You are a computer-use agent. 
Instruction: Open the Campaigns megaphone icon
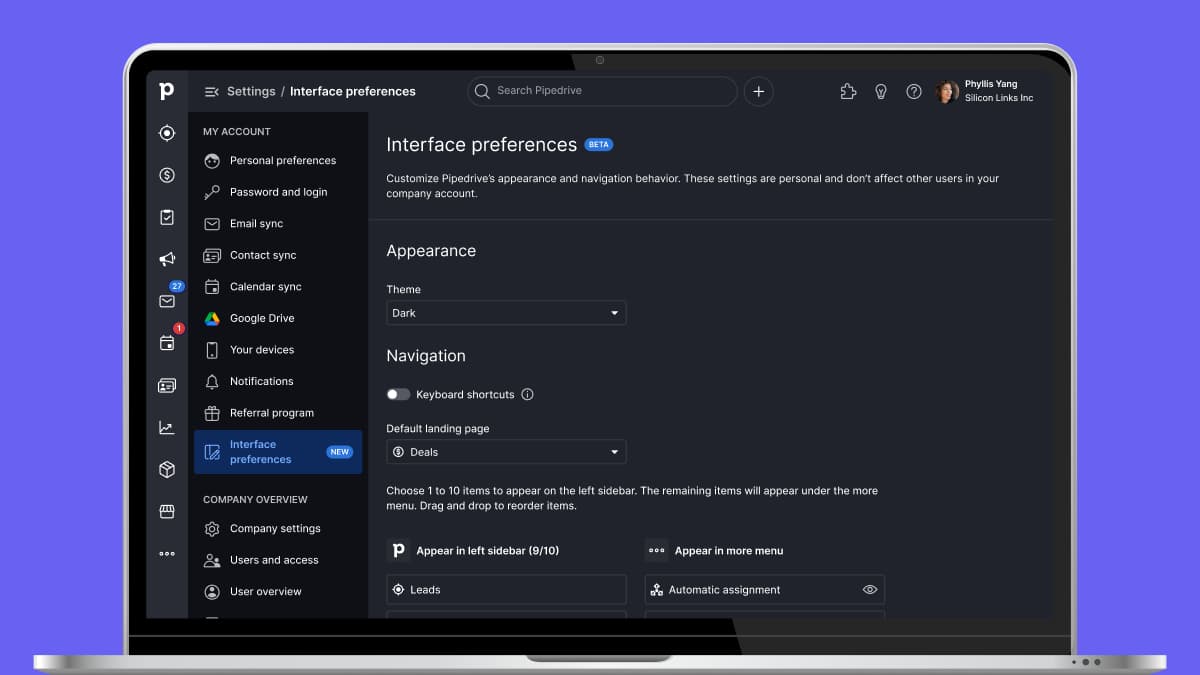[167, 258]
